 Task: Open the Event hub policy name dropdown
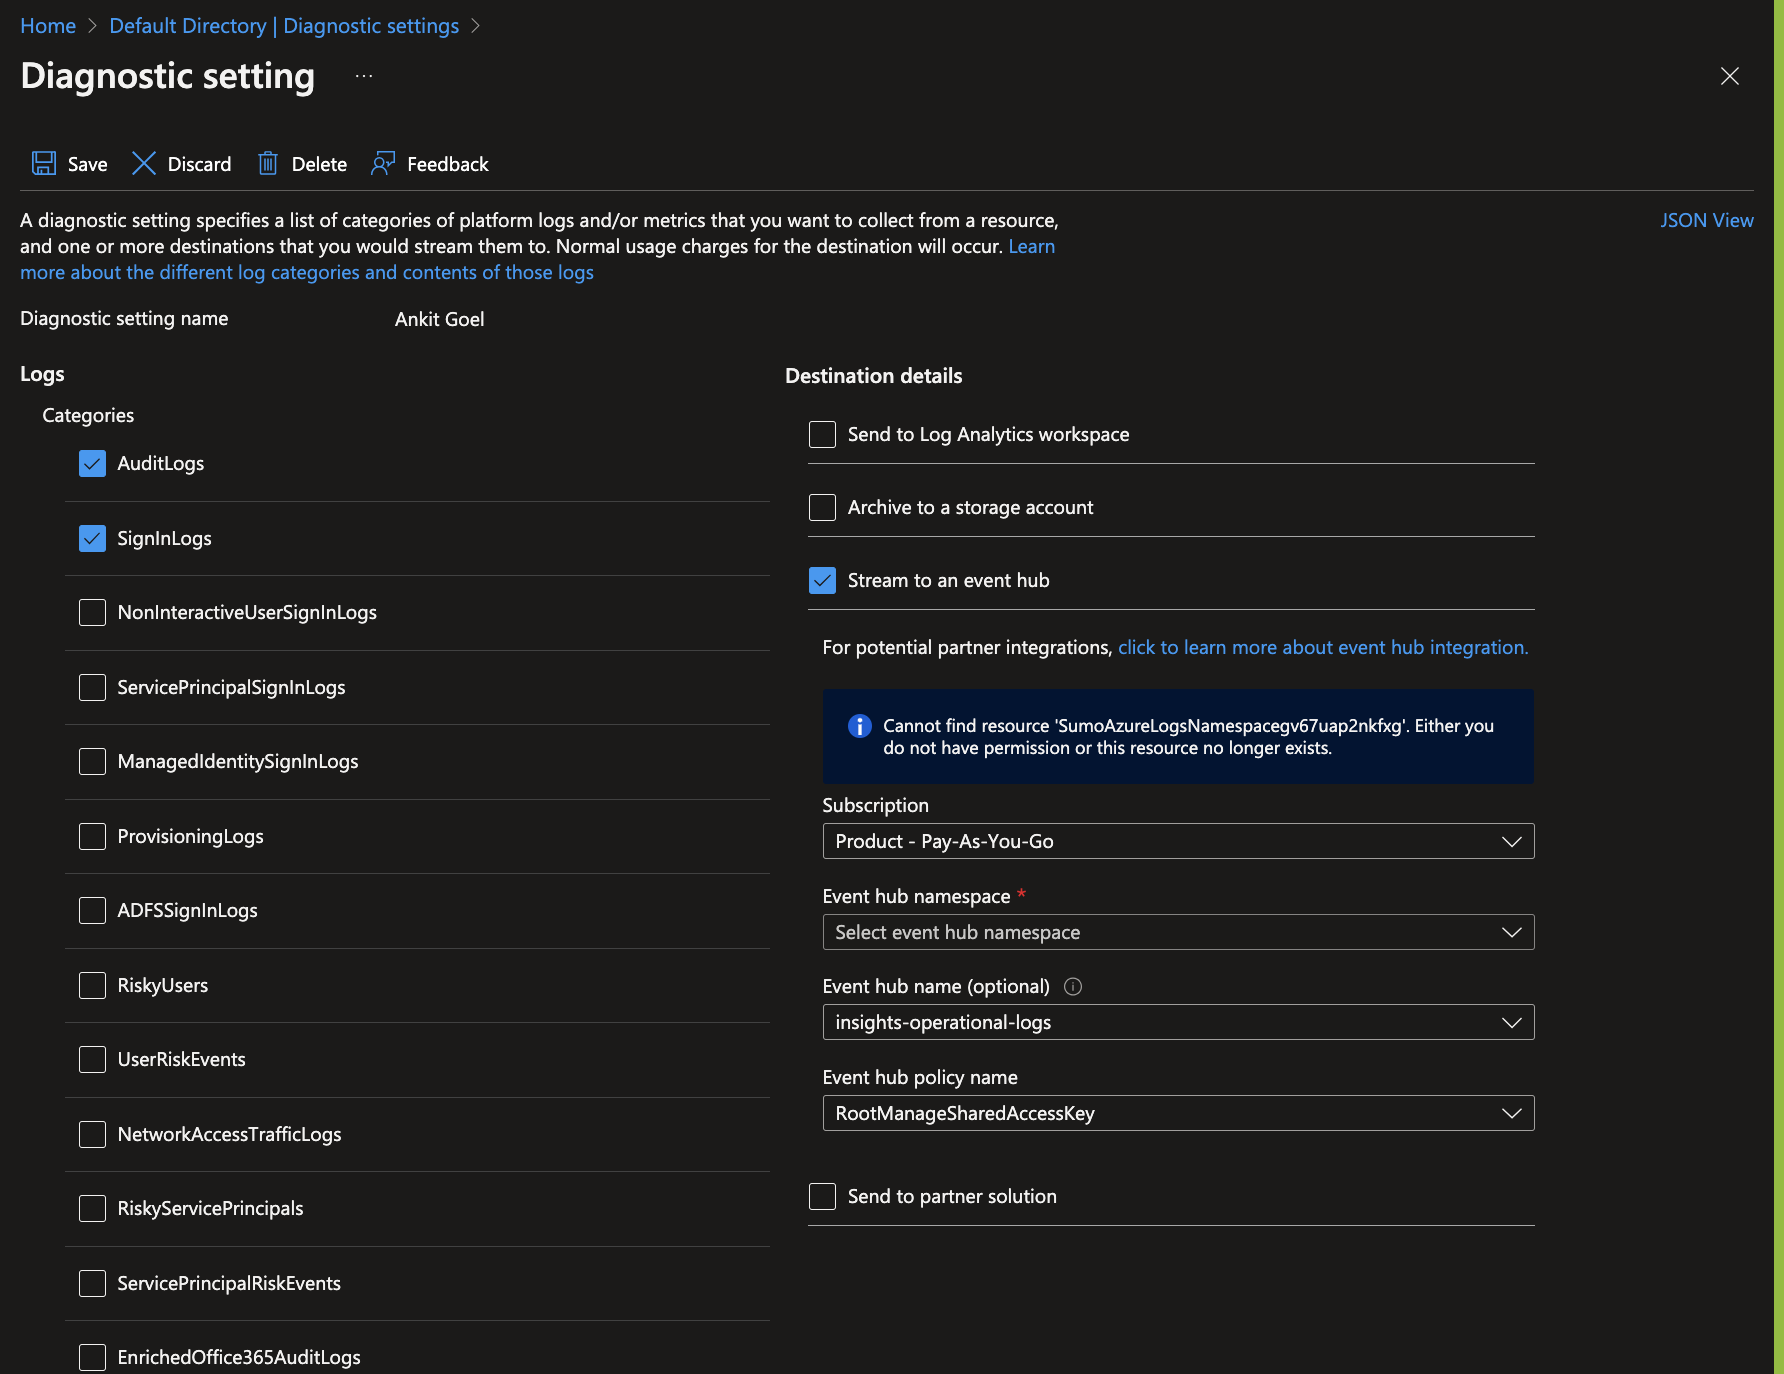1511,1113
